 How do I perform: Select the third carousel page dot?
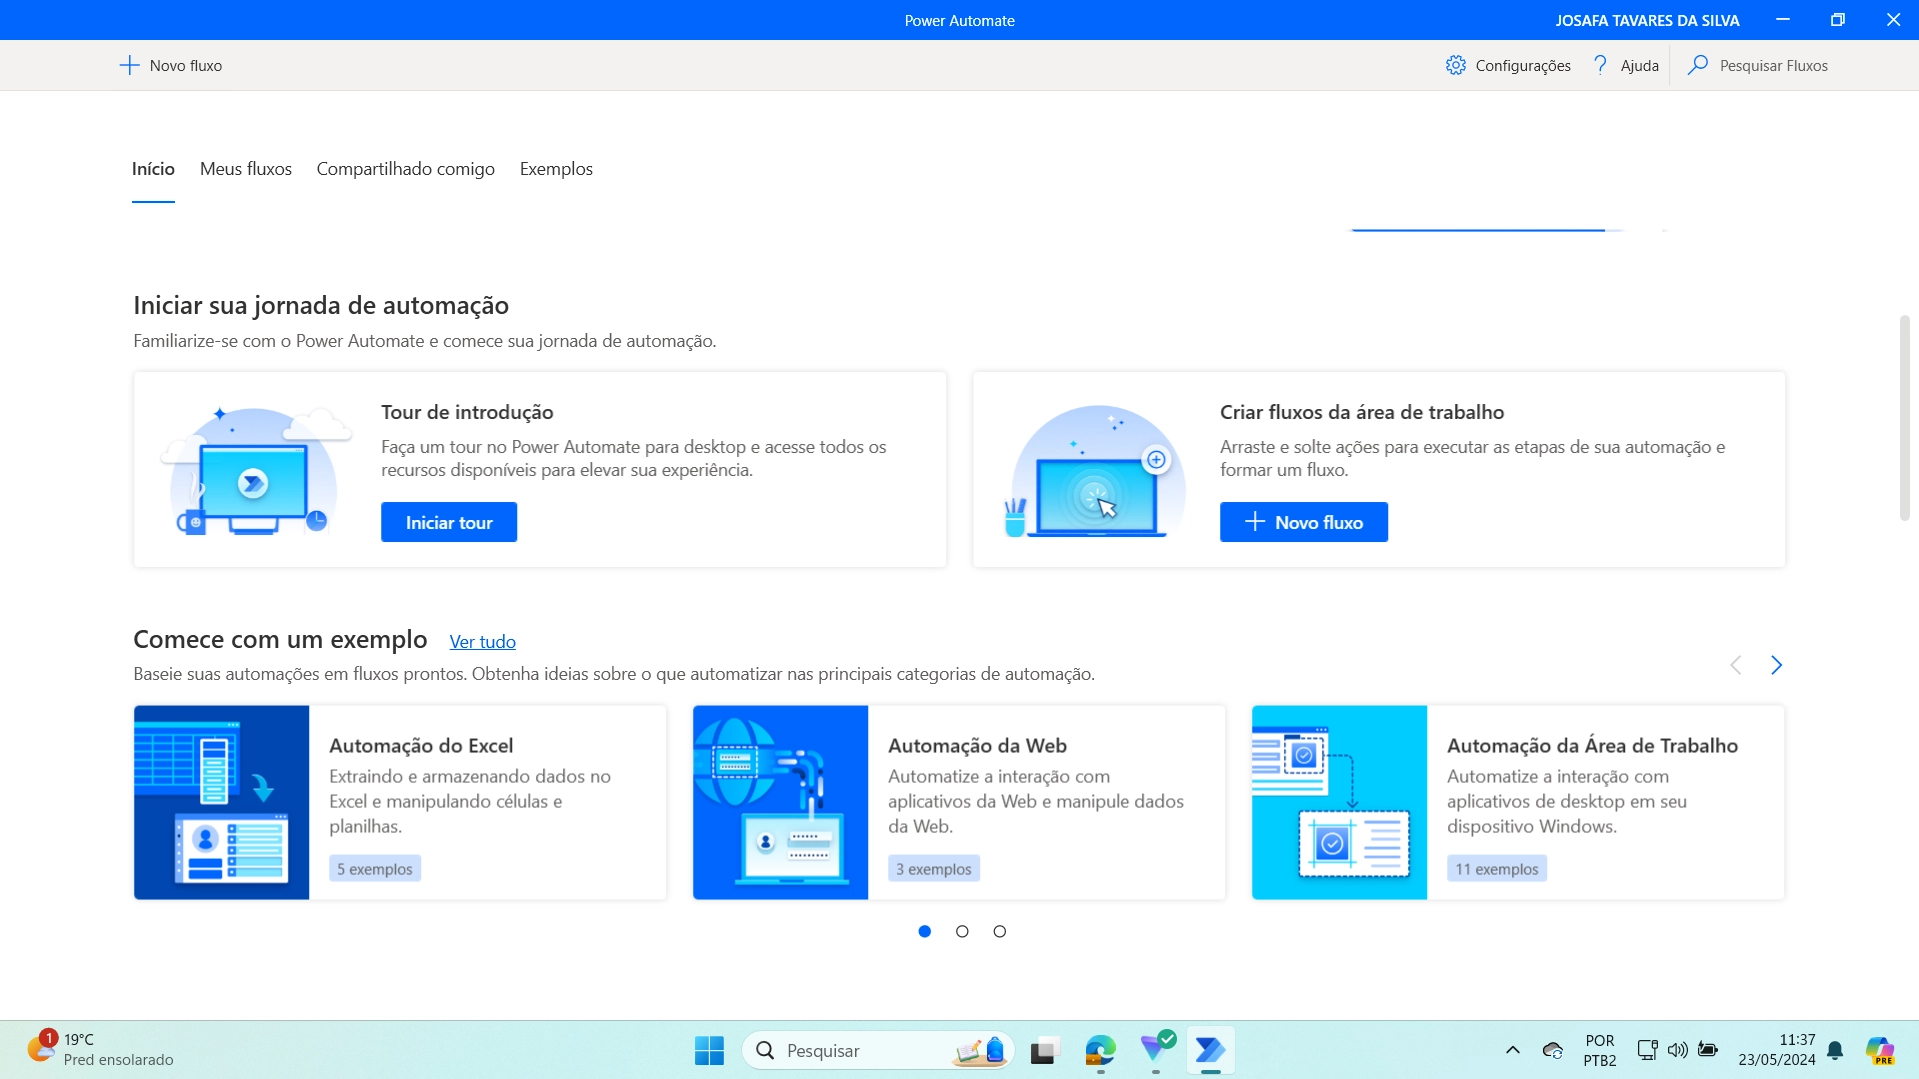point(999,932)
